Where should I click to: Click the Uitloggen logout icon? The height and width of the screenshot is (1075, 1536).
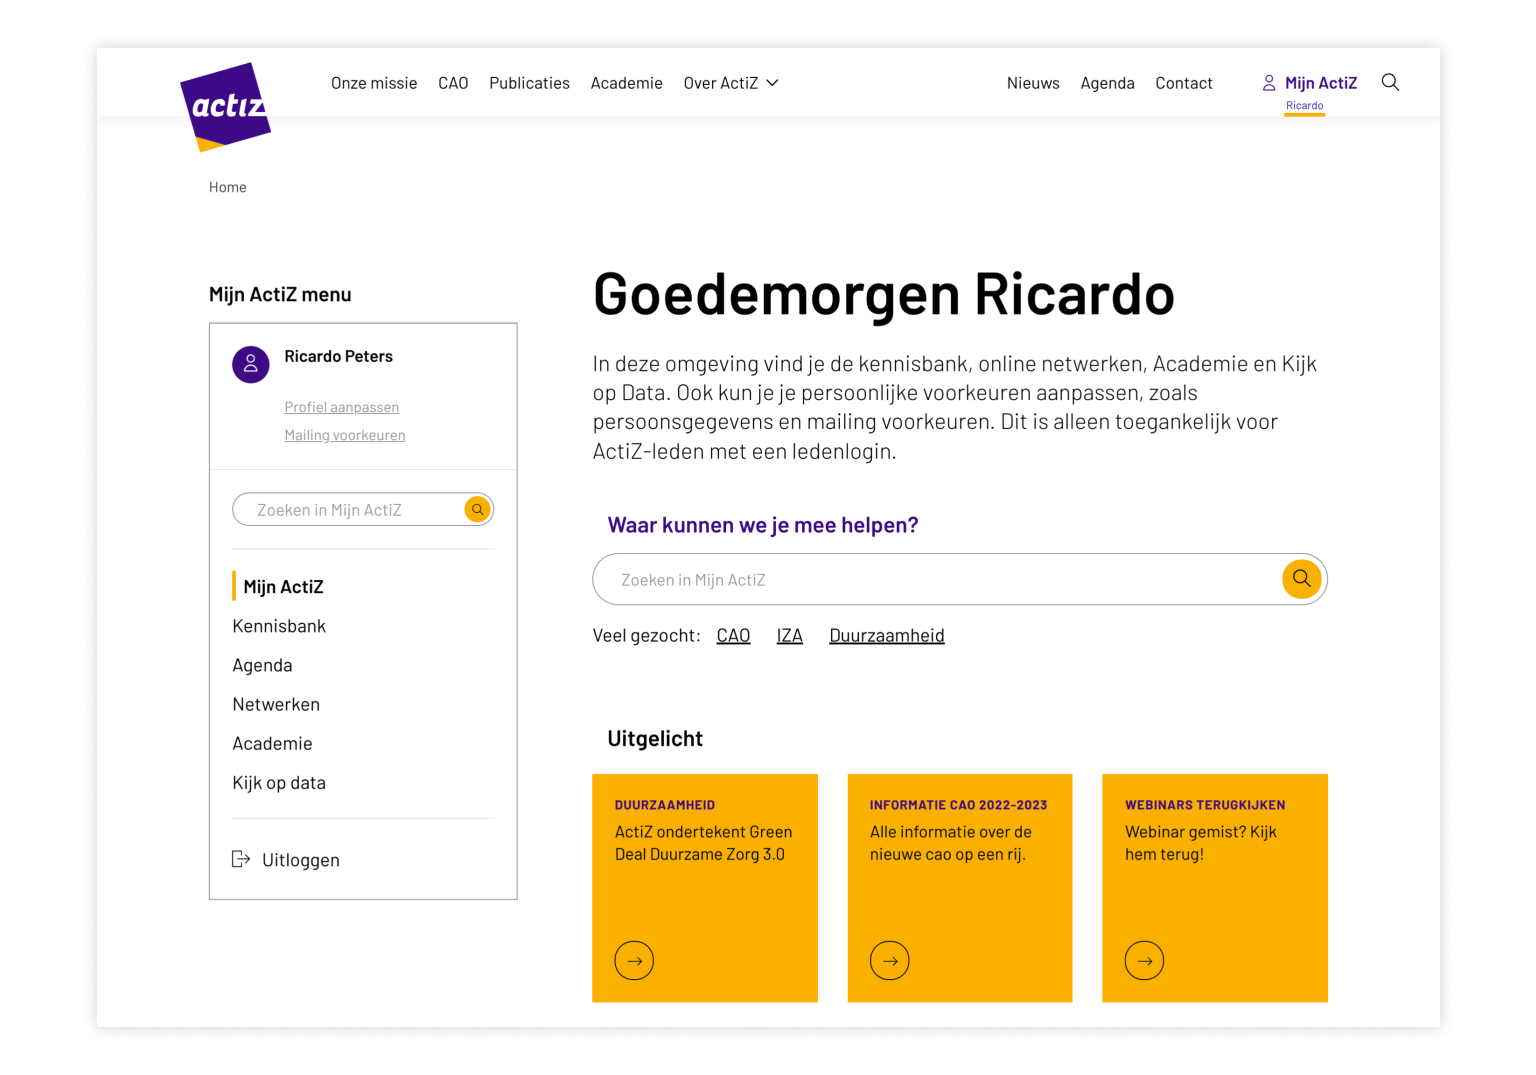[241, 859]
